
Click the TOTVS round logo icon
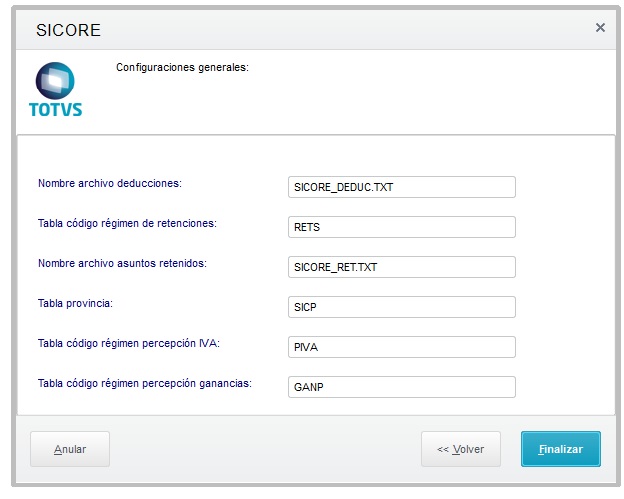[x=55, y=80]
